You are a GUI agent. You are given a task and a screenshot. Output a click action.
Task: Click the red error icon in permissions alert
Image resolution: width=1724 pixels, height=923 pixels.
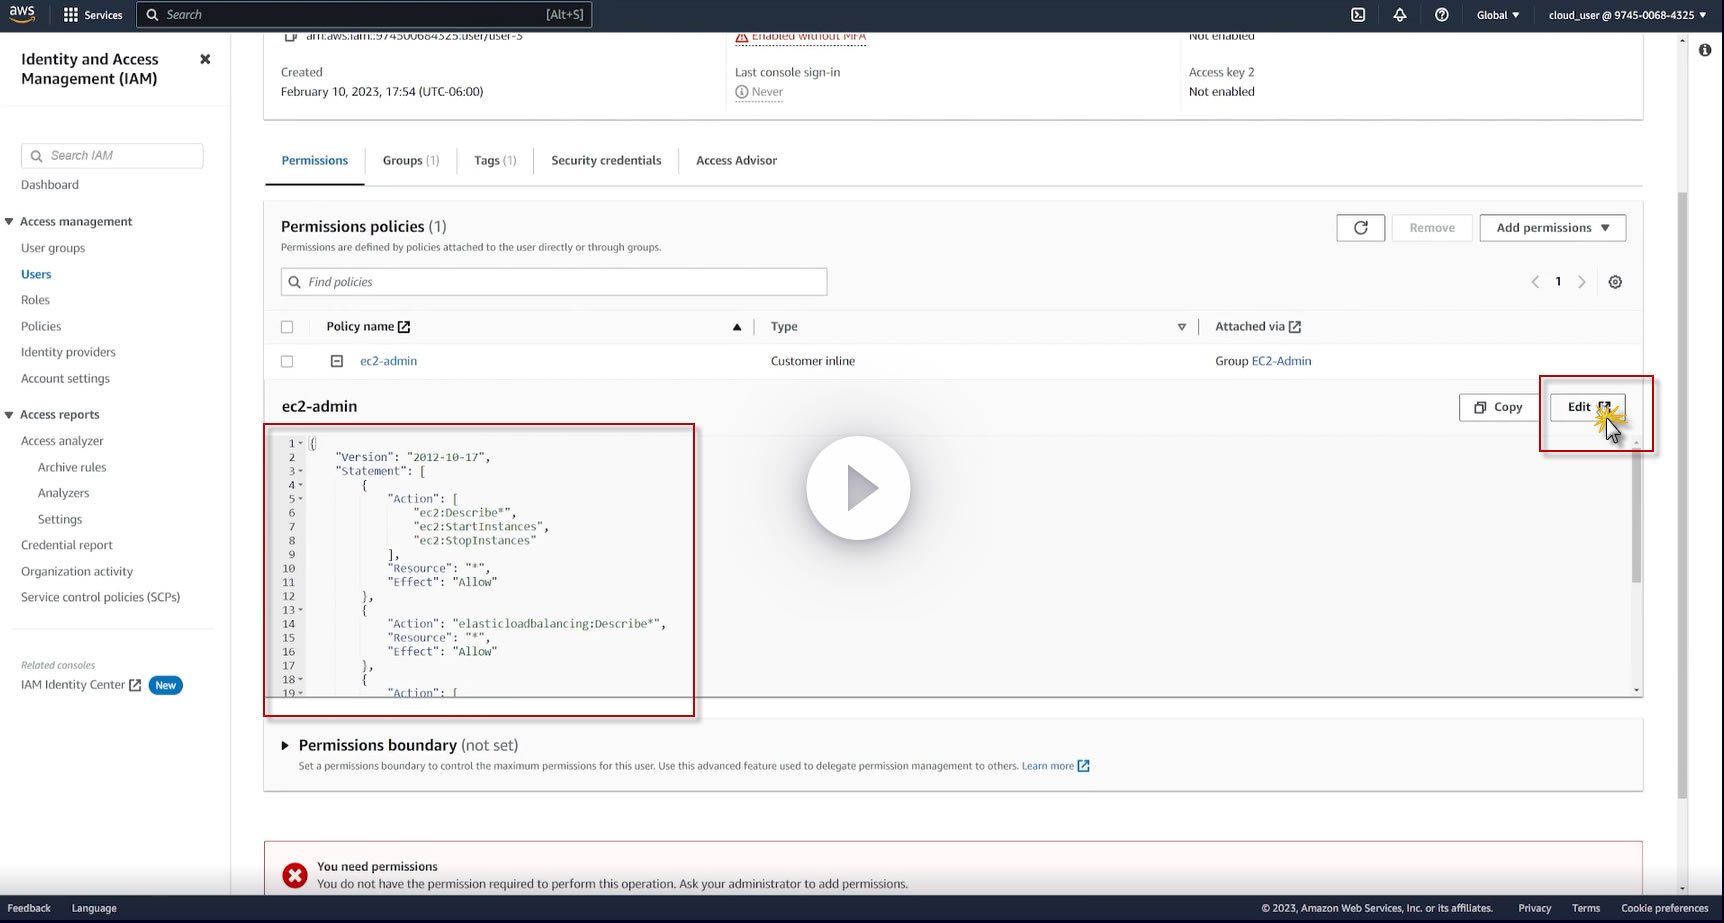tap(294, 876)
